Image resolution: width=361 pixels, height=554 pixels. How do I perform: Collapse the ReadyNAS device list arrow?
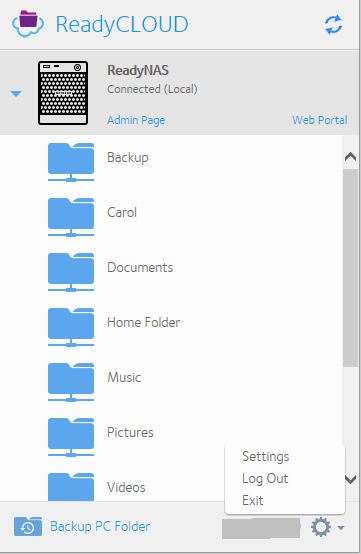click(x=16, y=94)
